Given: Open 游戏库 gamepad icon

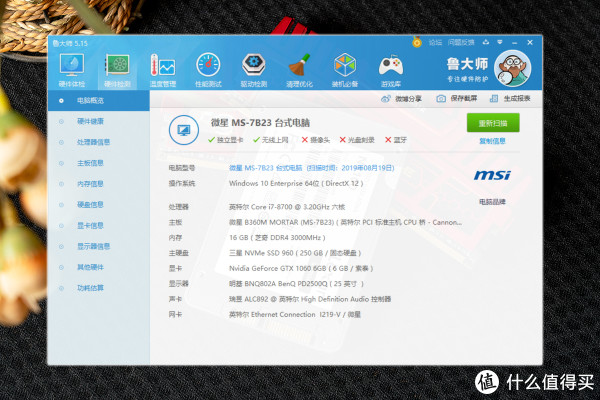Looking at the screenshot, I should 391,70.
